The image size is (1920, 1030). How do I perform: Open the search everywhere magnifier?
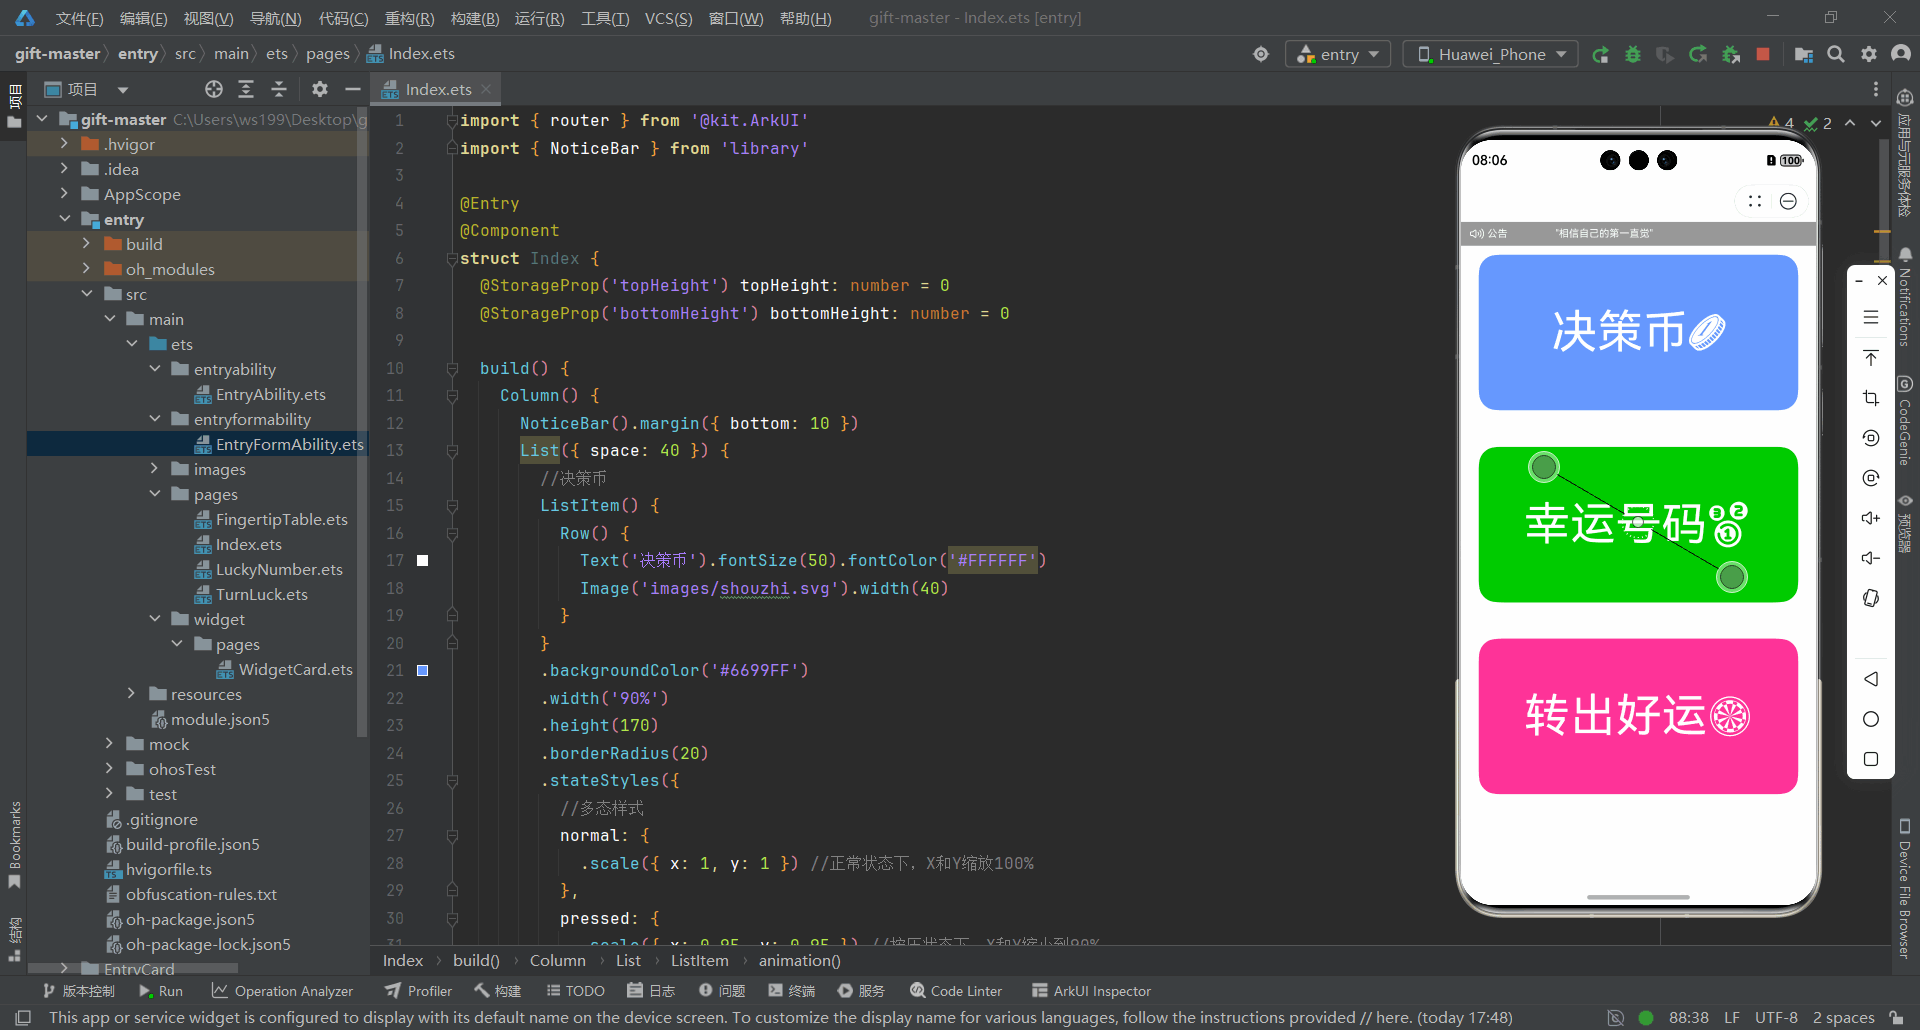point(1836,55)
